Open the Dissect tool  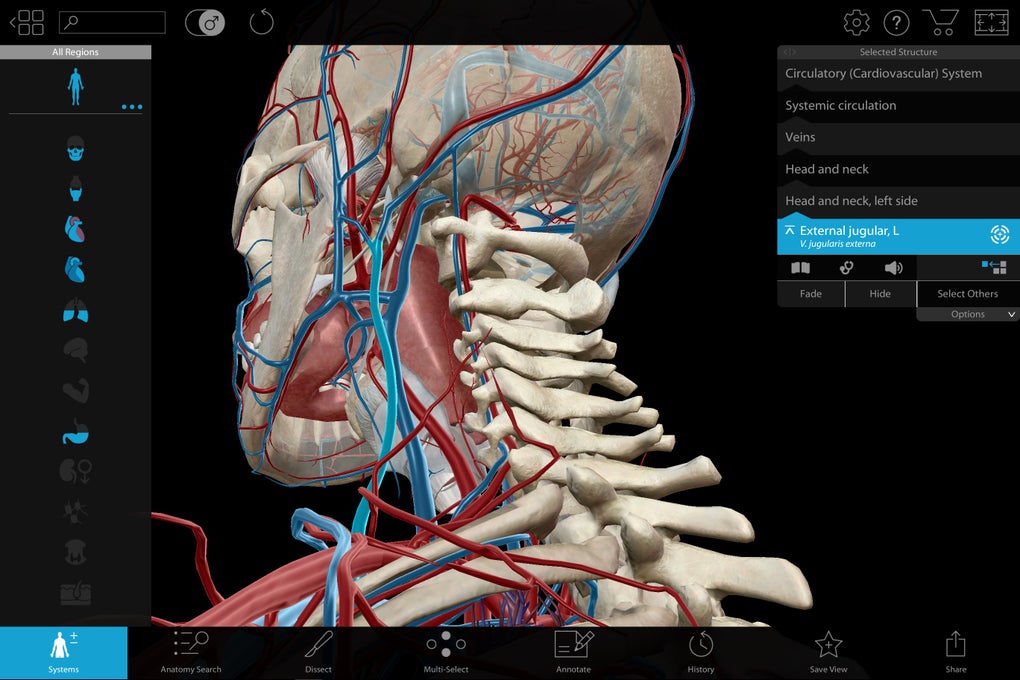318,651
